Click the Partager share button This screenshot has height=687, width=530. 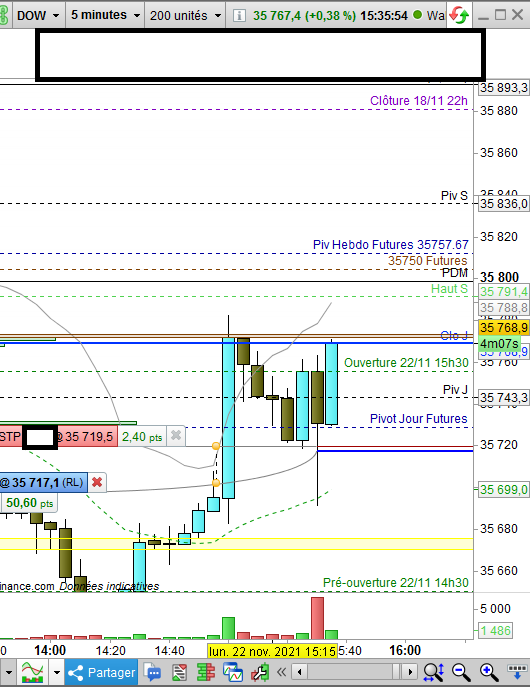[x=102, y=672]
